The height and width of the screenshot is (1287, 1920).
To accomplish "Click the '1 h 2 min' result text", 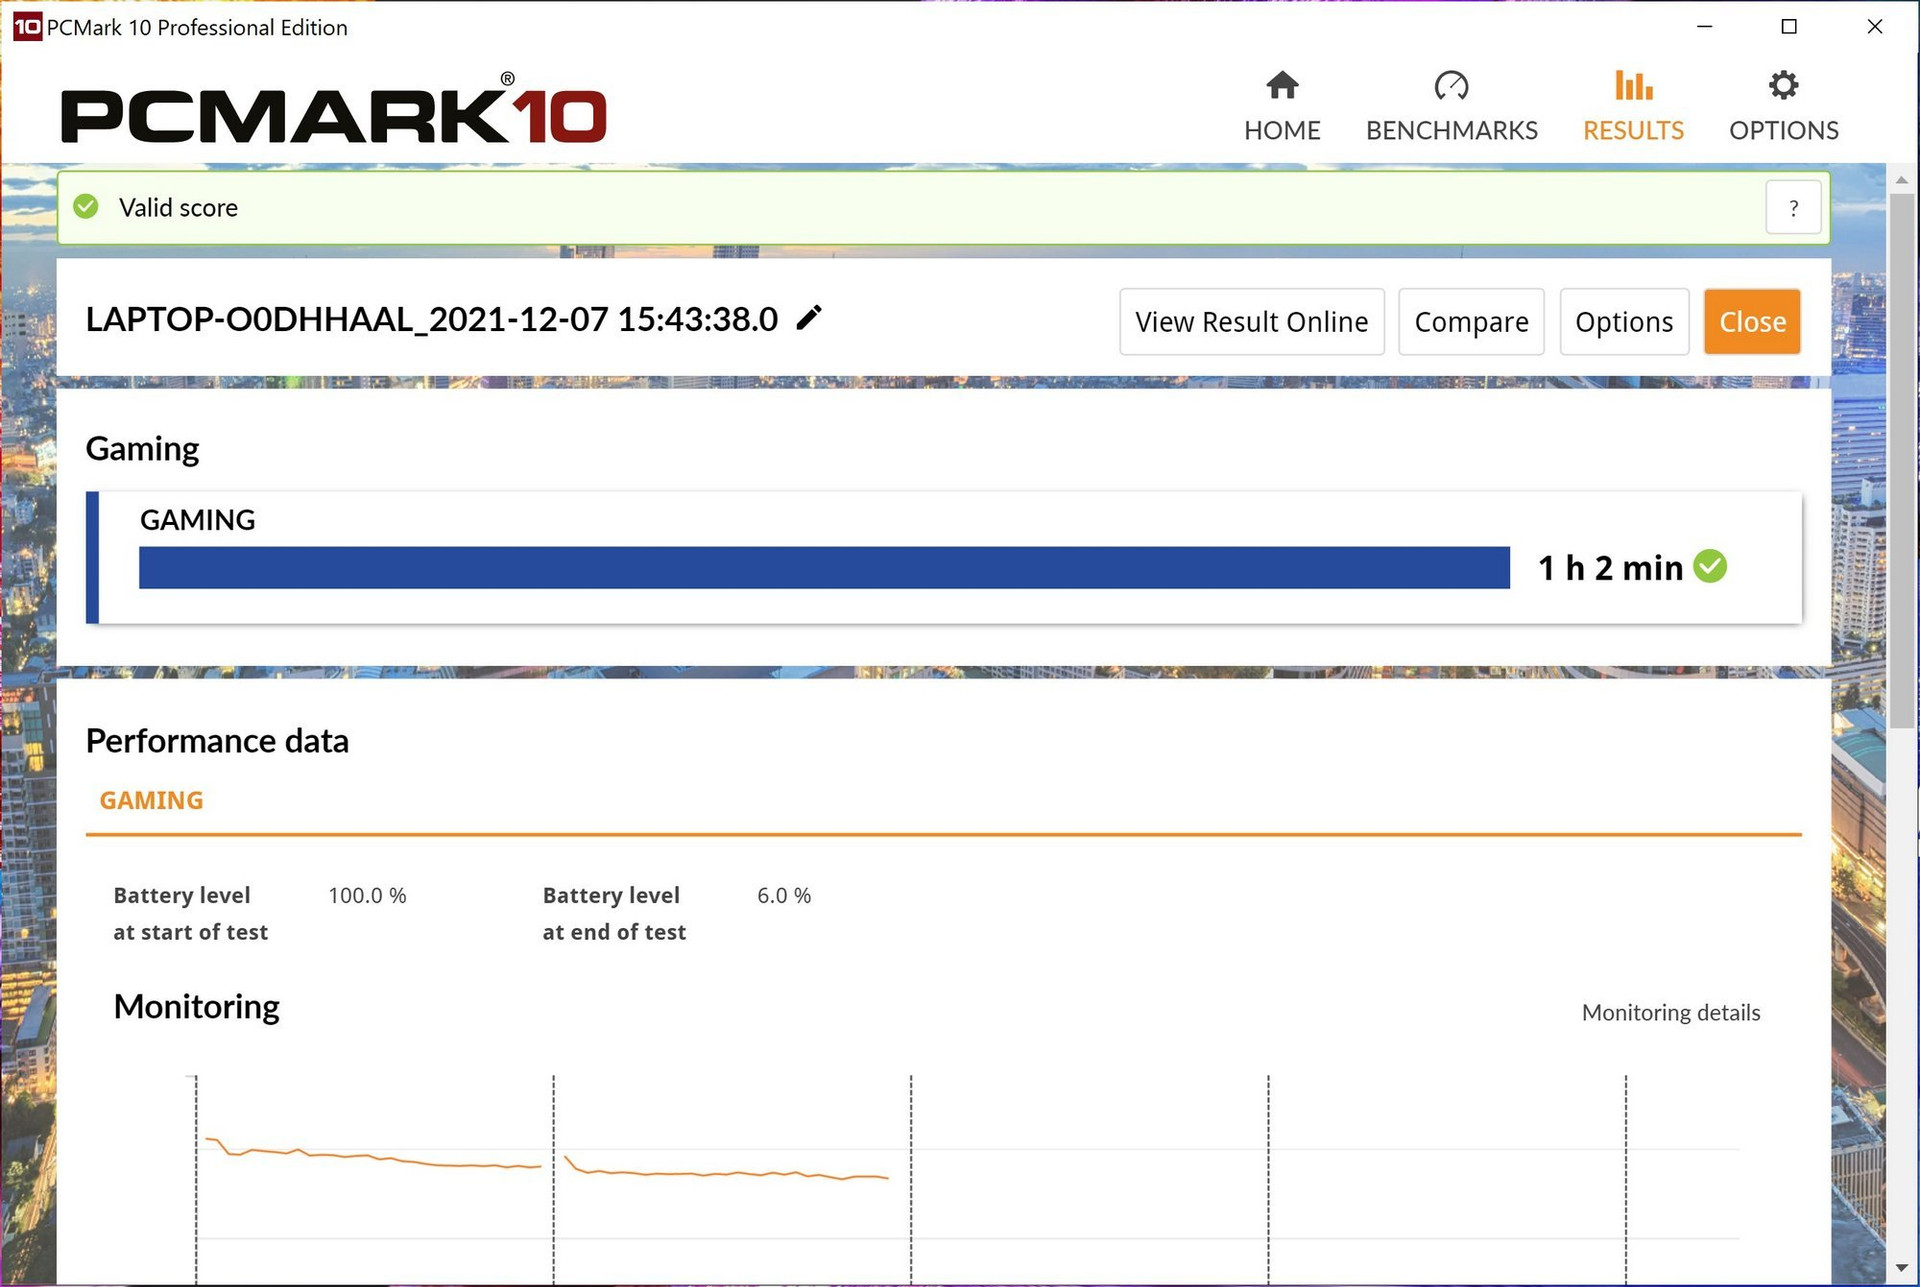I will click(x=1610, y=568).
